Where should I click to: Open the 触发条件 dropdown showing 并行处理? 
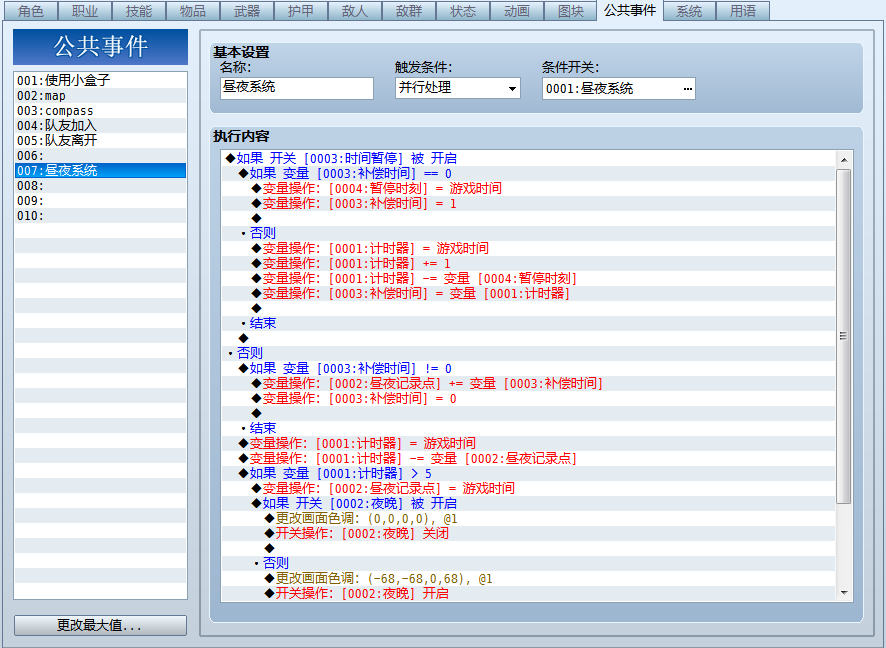coord(458,88)
